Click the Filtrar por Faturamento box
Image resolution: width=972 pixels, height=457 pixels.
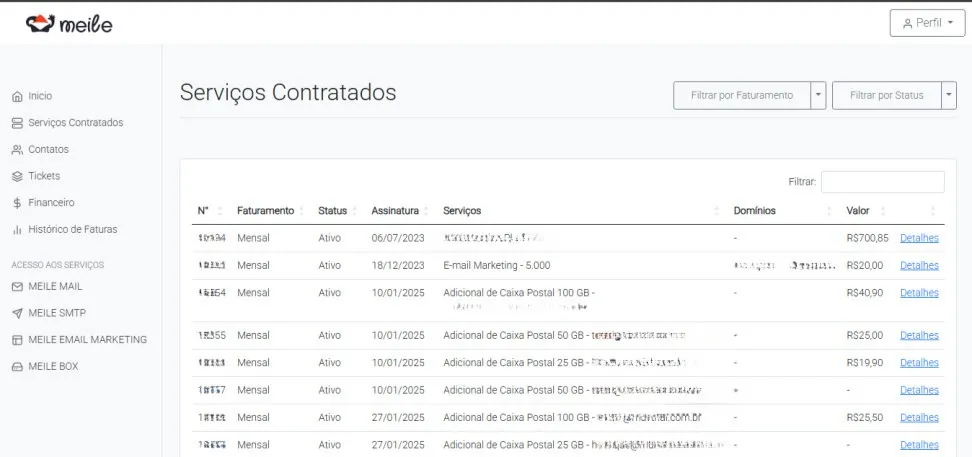[x=742, y=95]
